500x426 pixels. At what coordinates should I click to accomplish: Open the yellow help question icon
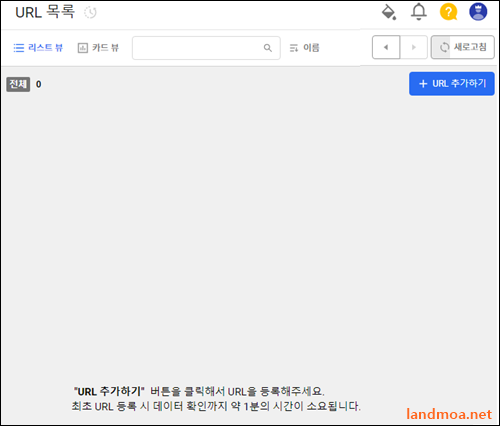click(448, 12)
